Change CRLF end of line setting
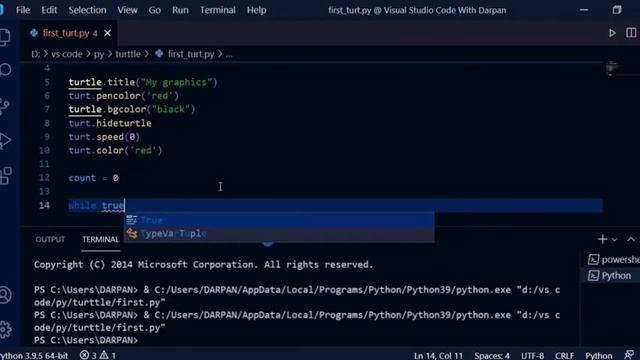 point(564,356)
